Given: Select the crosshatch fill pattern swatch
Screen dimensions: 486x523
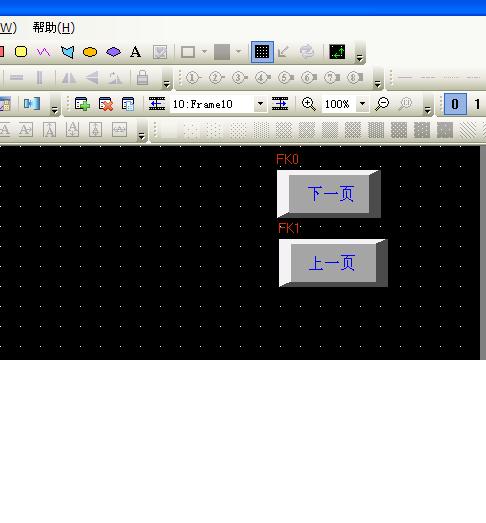Looking at the screenshot, I should pos(284,130).
